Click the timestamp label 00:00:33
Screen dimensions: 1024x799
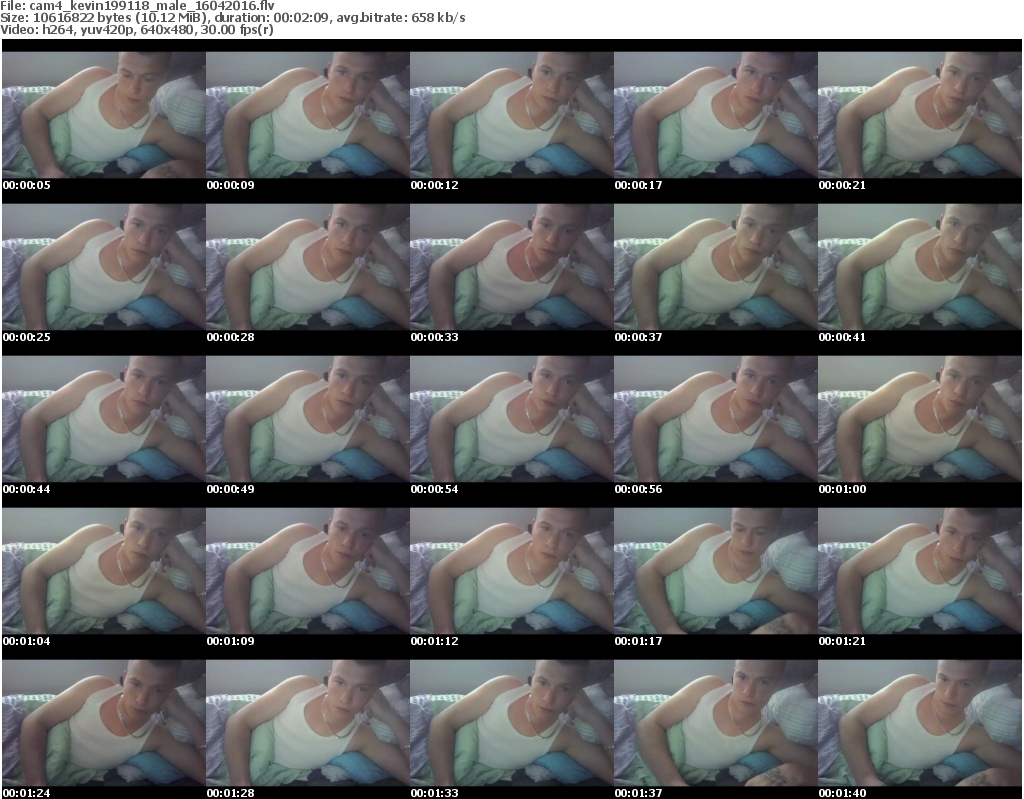pyautogui.click(x=434, y=338)
